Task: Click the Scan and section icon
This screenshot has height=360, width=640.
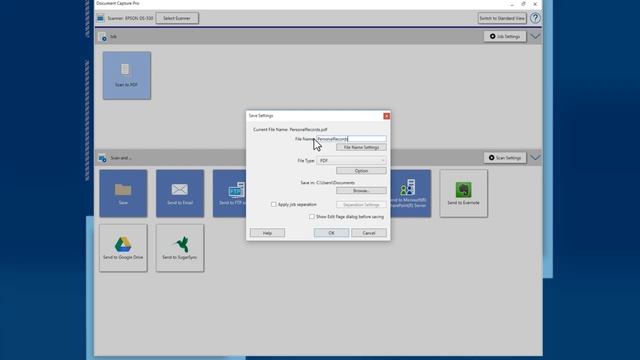Action: [x=102, y=158]
